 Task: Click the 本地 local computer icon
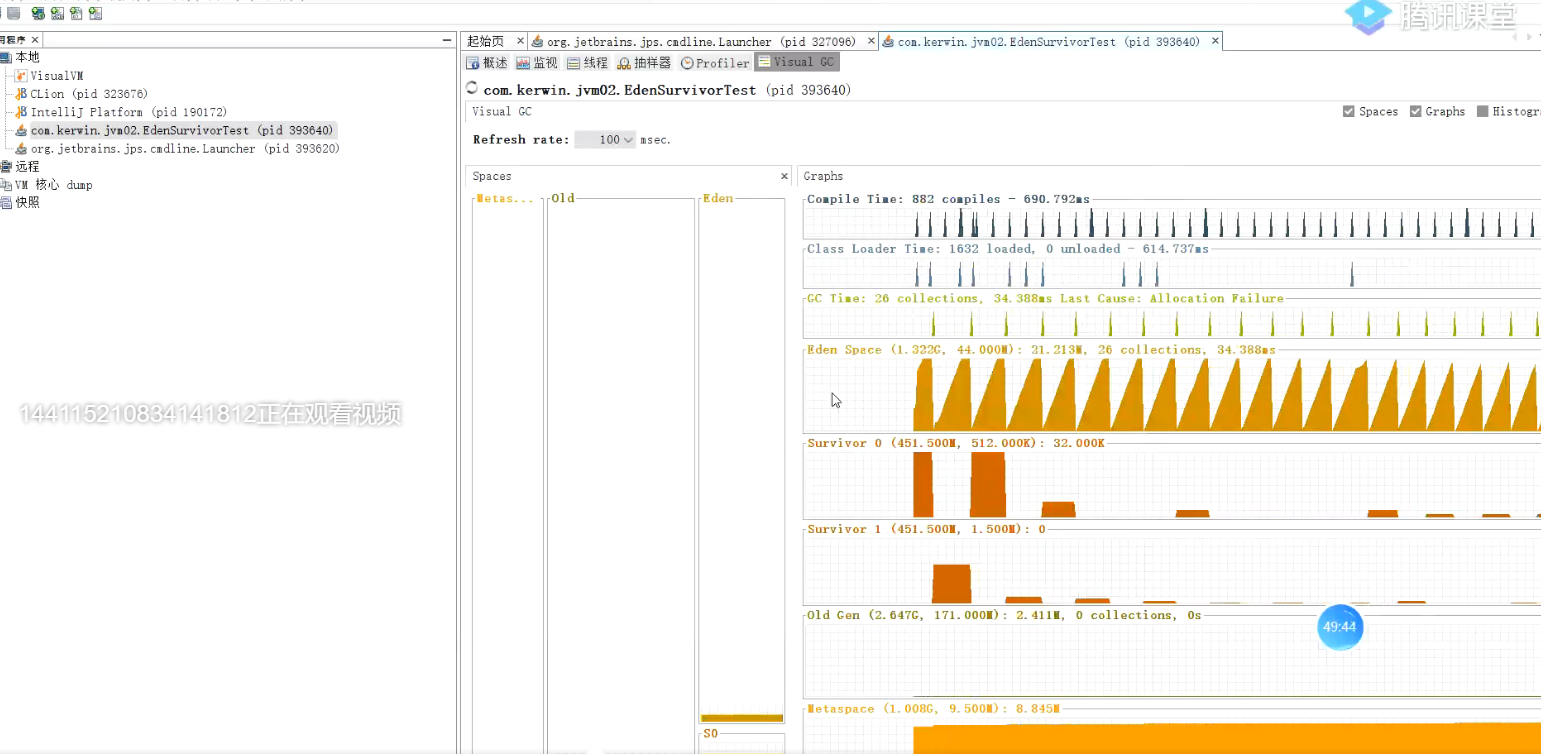point(5,57)
